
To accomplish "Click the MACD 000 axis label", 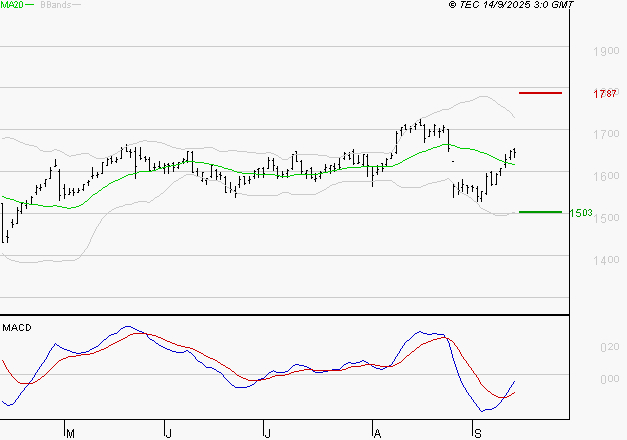I will pyautogui.click(x=608, y=379).
